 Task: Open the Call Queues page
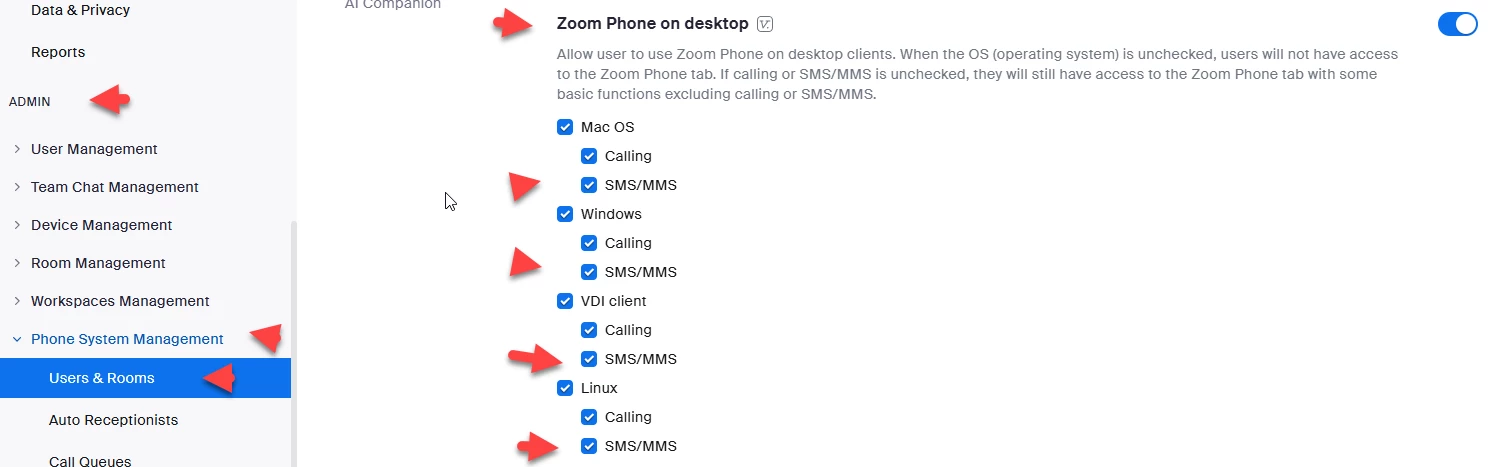coord(90,461)
